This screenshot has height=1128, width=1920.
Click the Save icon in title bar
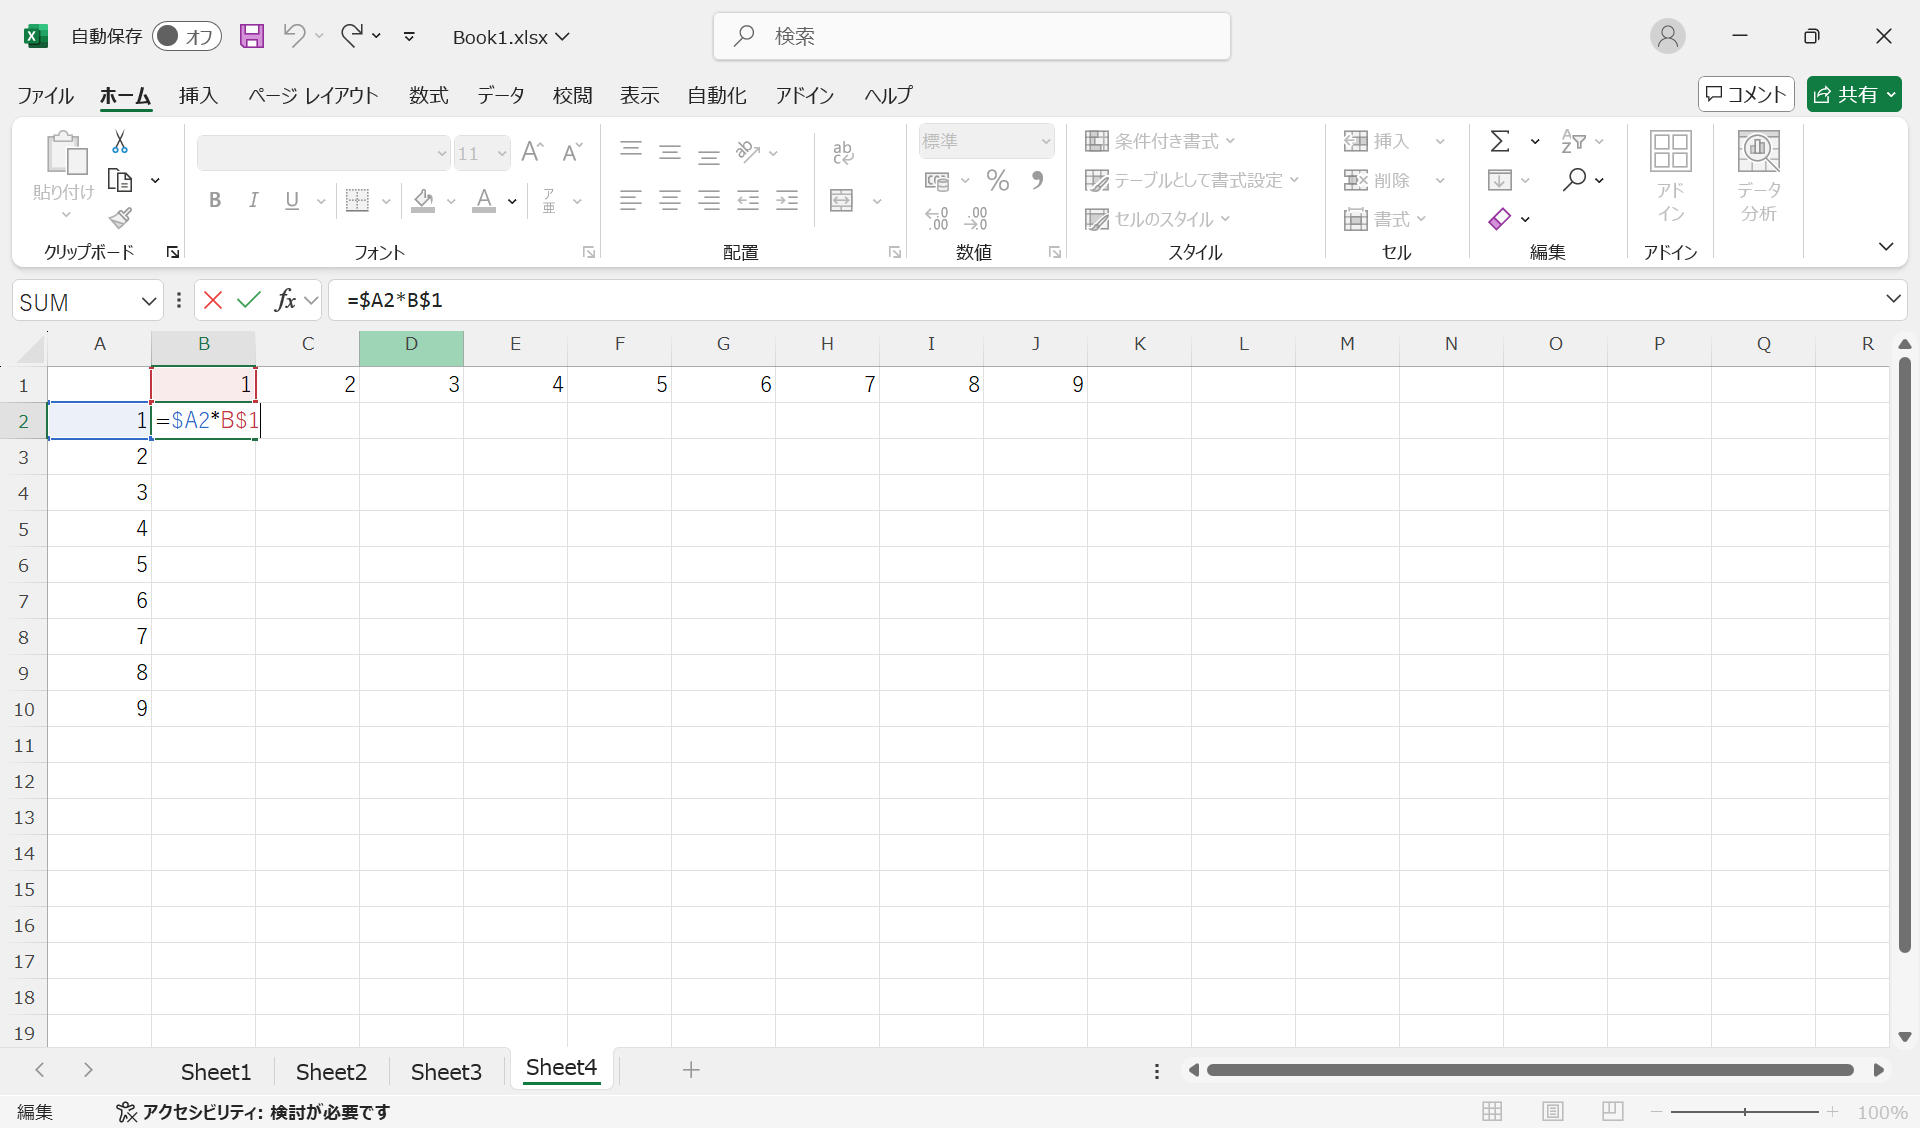(x=252, y=36)
